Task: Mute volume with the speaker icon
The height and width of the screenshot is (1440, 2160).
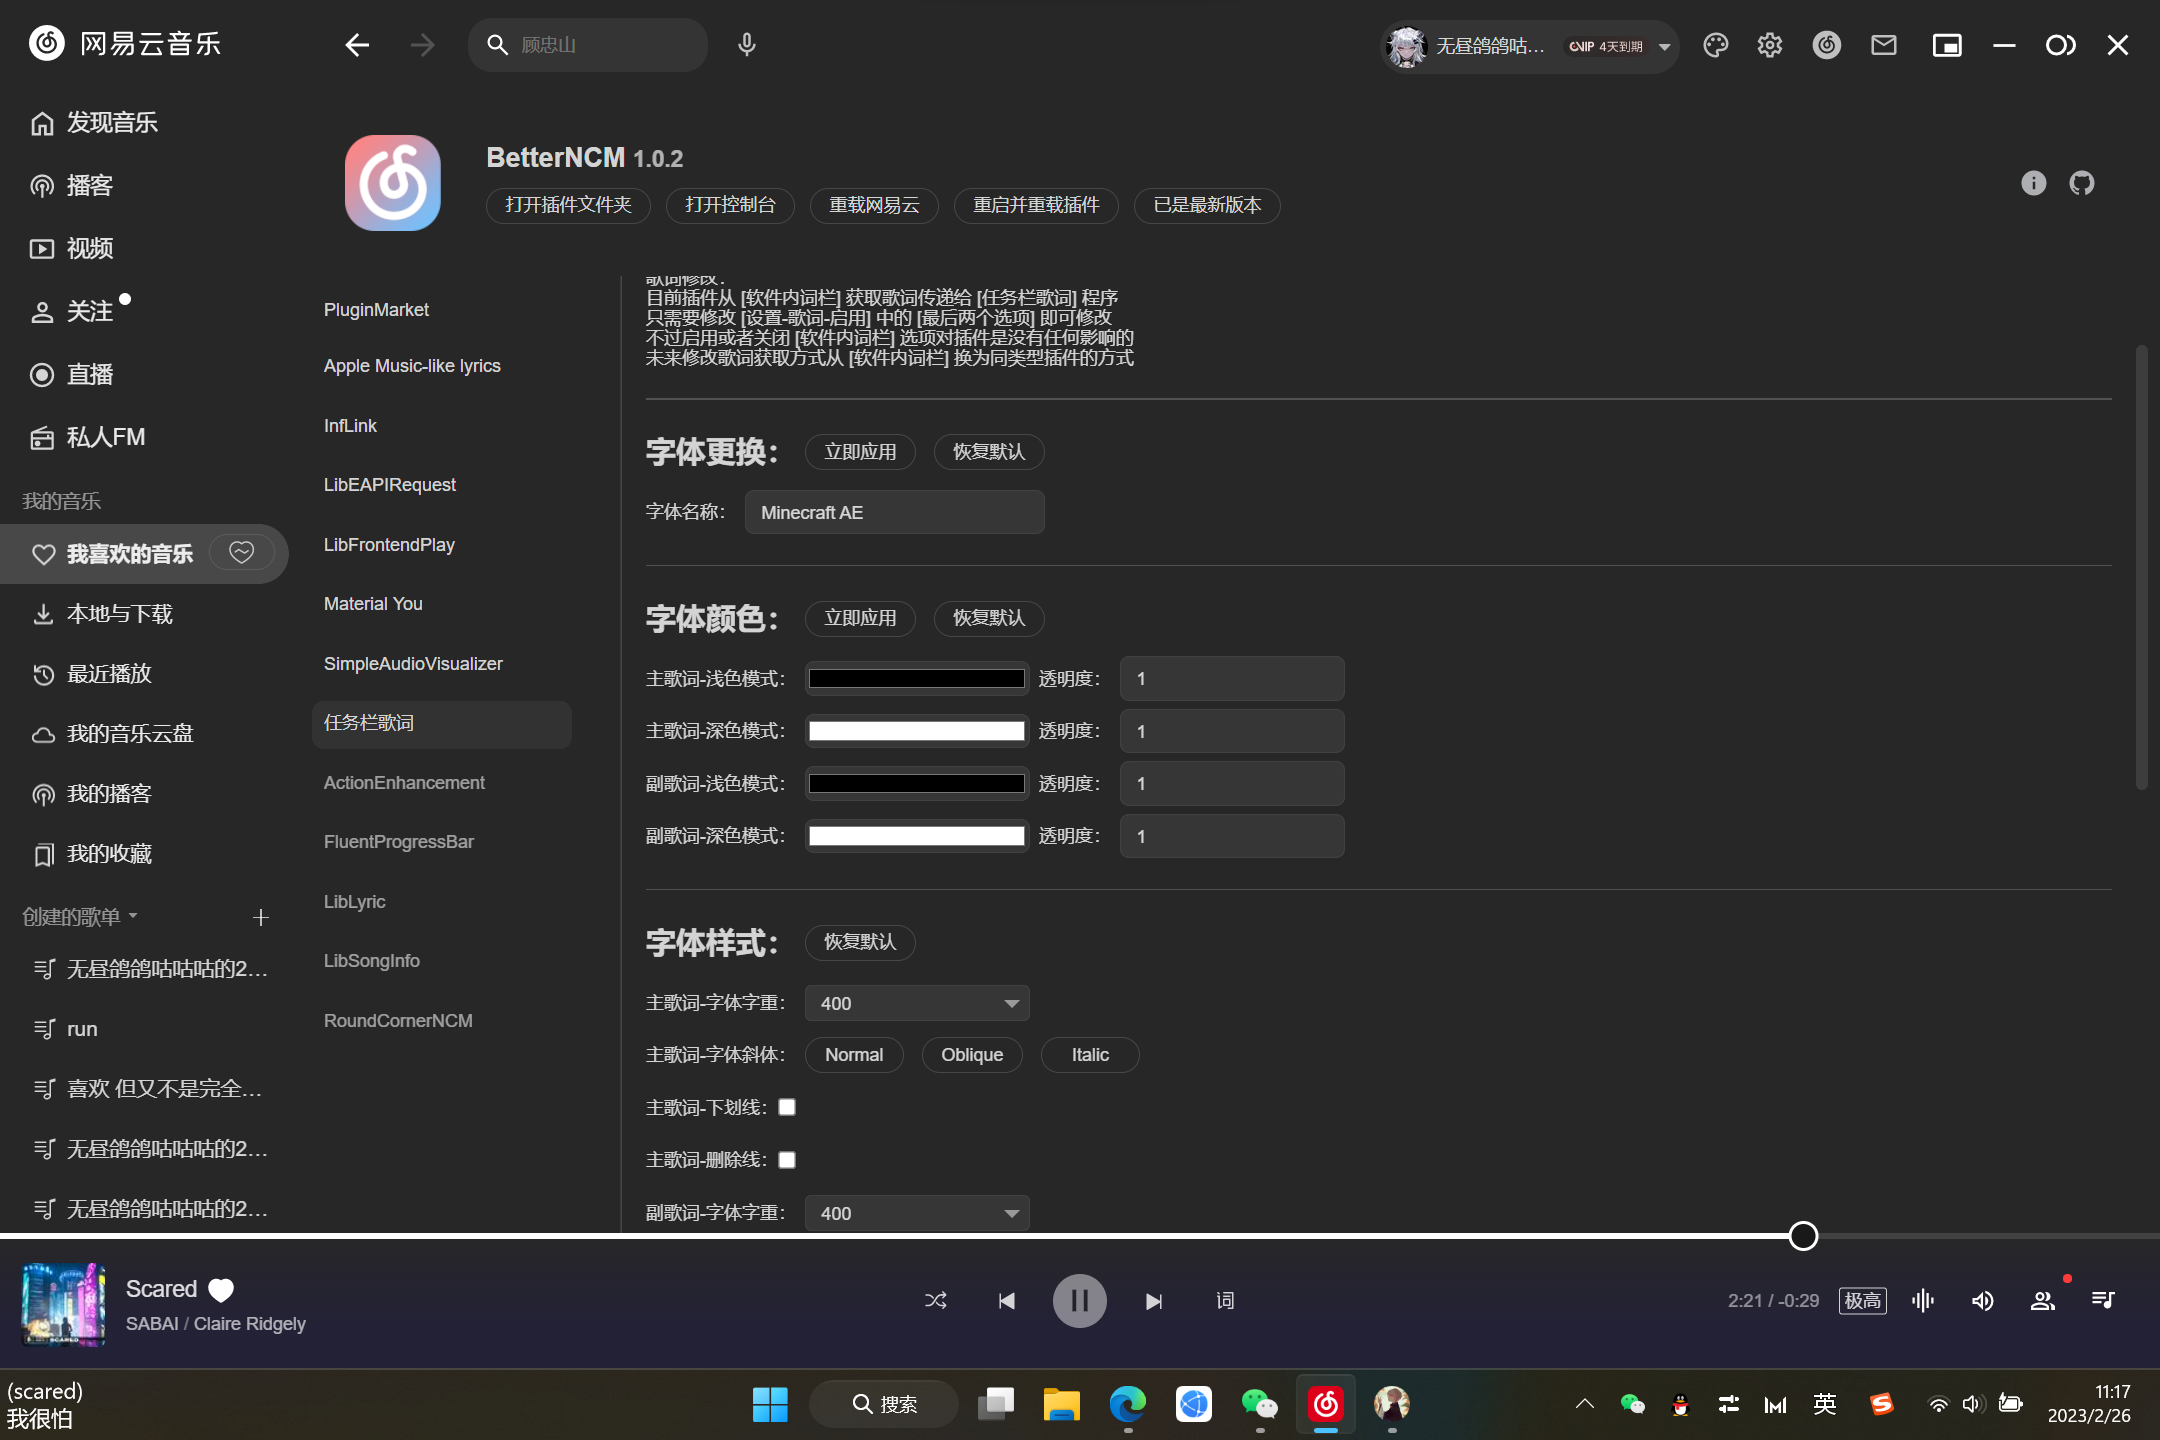Action: [1983, 1300]
